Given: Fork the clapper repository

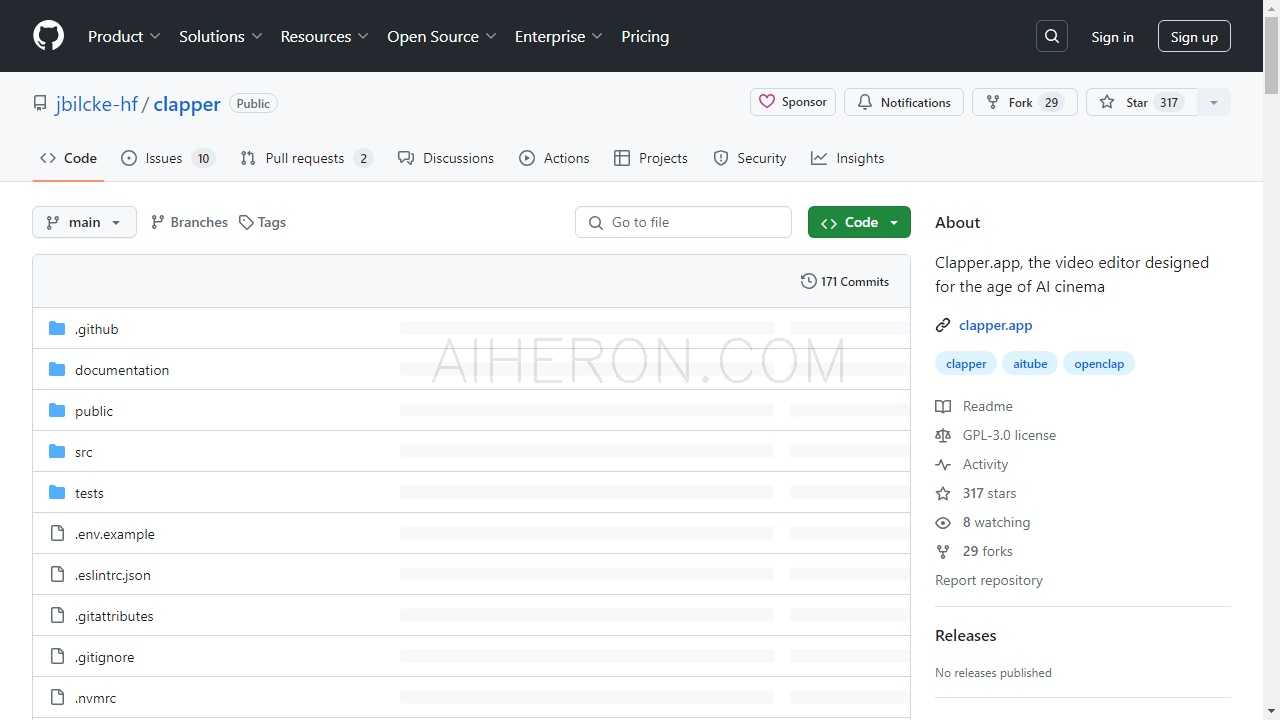Looking at the screenshot, I should click(1024, 102).
